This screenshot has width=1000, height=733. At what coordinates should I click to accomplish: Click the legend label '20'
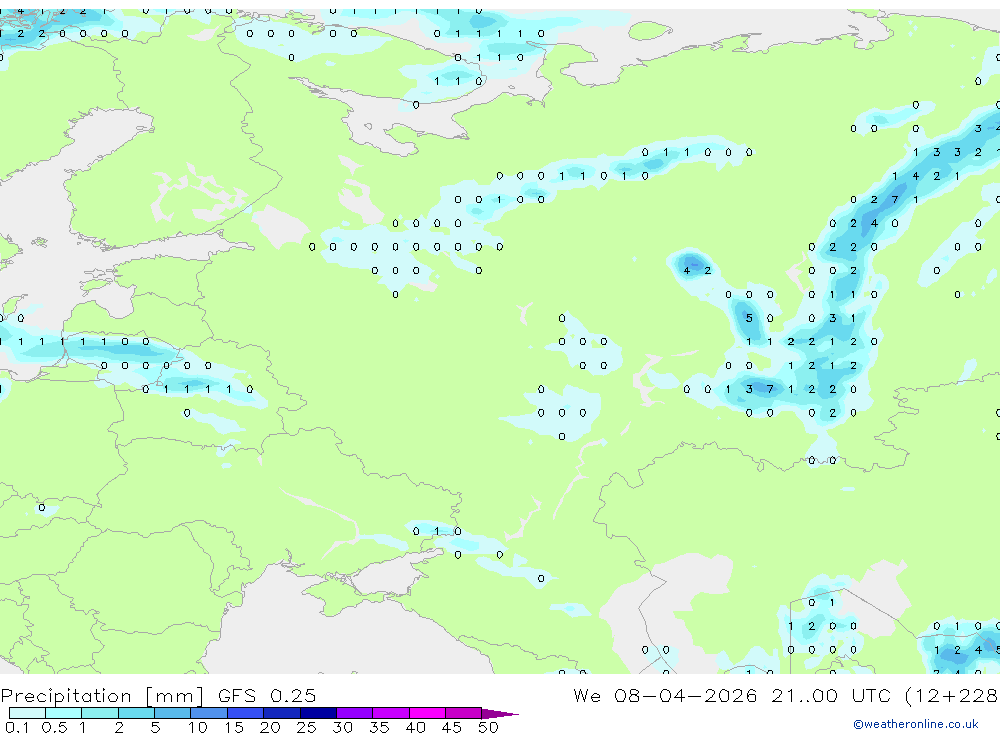270,727
